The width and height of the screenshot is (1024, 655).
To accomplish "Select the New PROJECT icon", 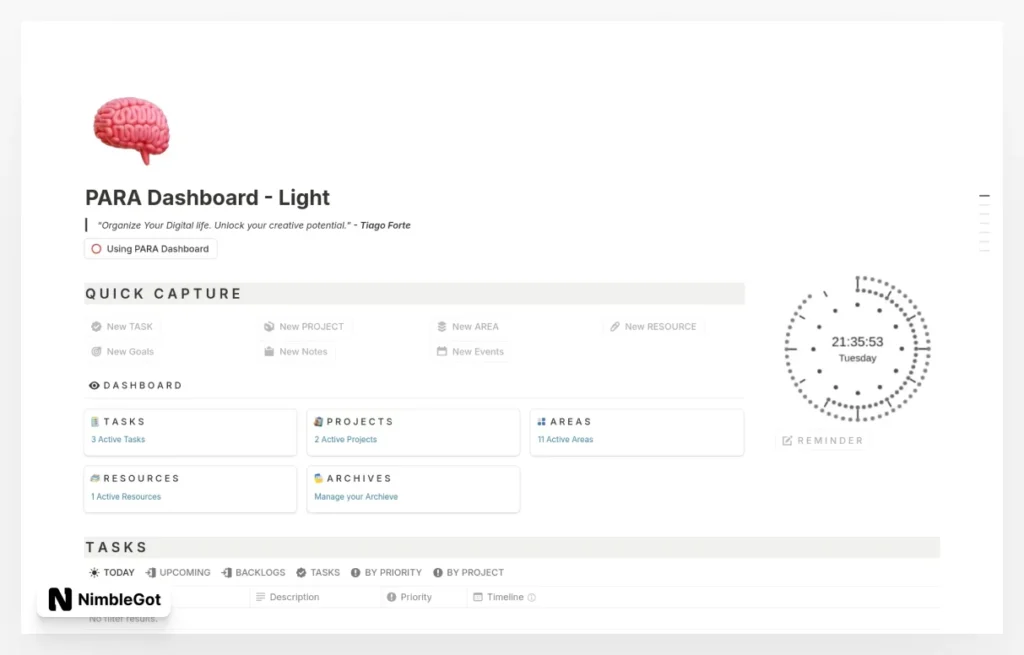I will pos(269,326).
